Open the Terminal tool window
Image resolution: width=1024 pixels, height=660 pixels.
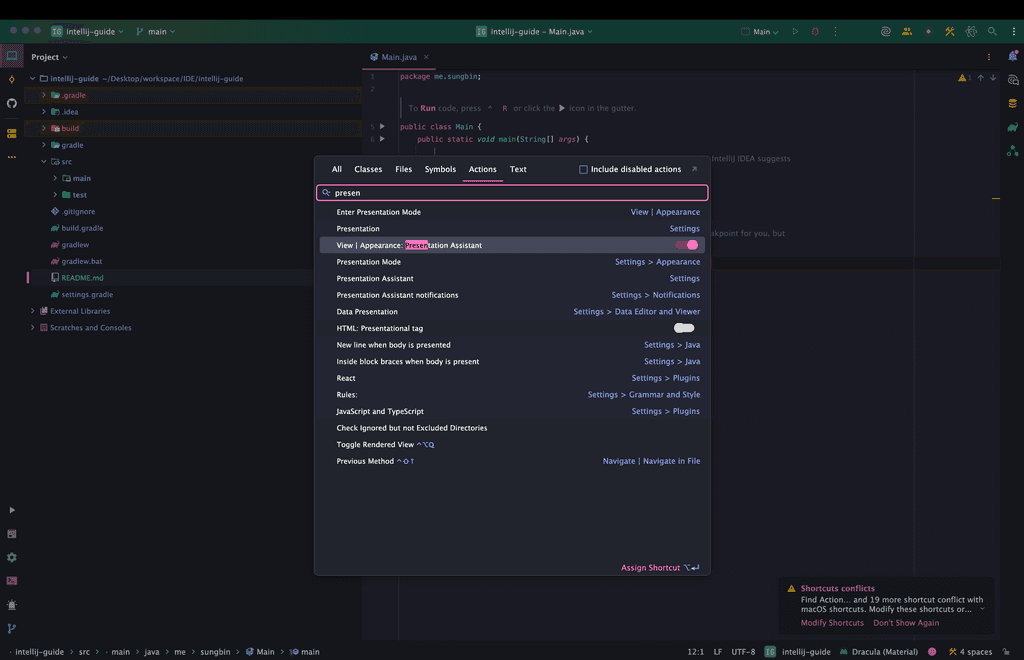12,581
